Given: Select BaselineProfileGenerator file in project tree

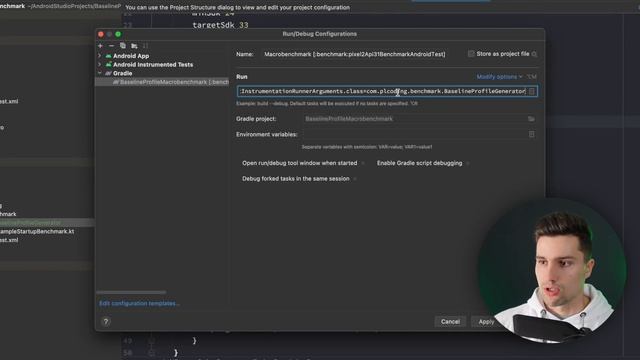Looking at the screenshot, I should click(x=31, y=223).
